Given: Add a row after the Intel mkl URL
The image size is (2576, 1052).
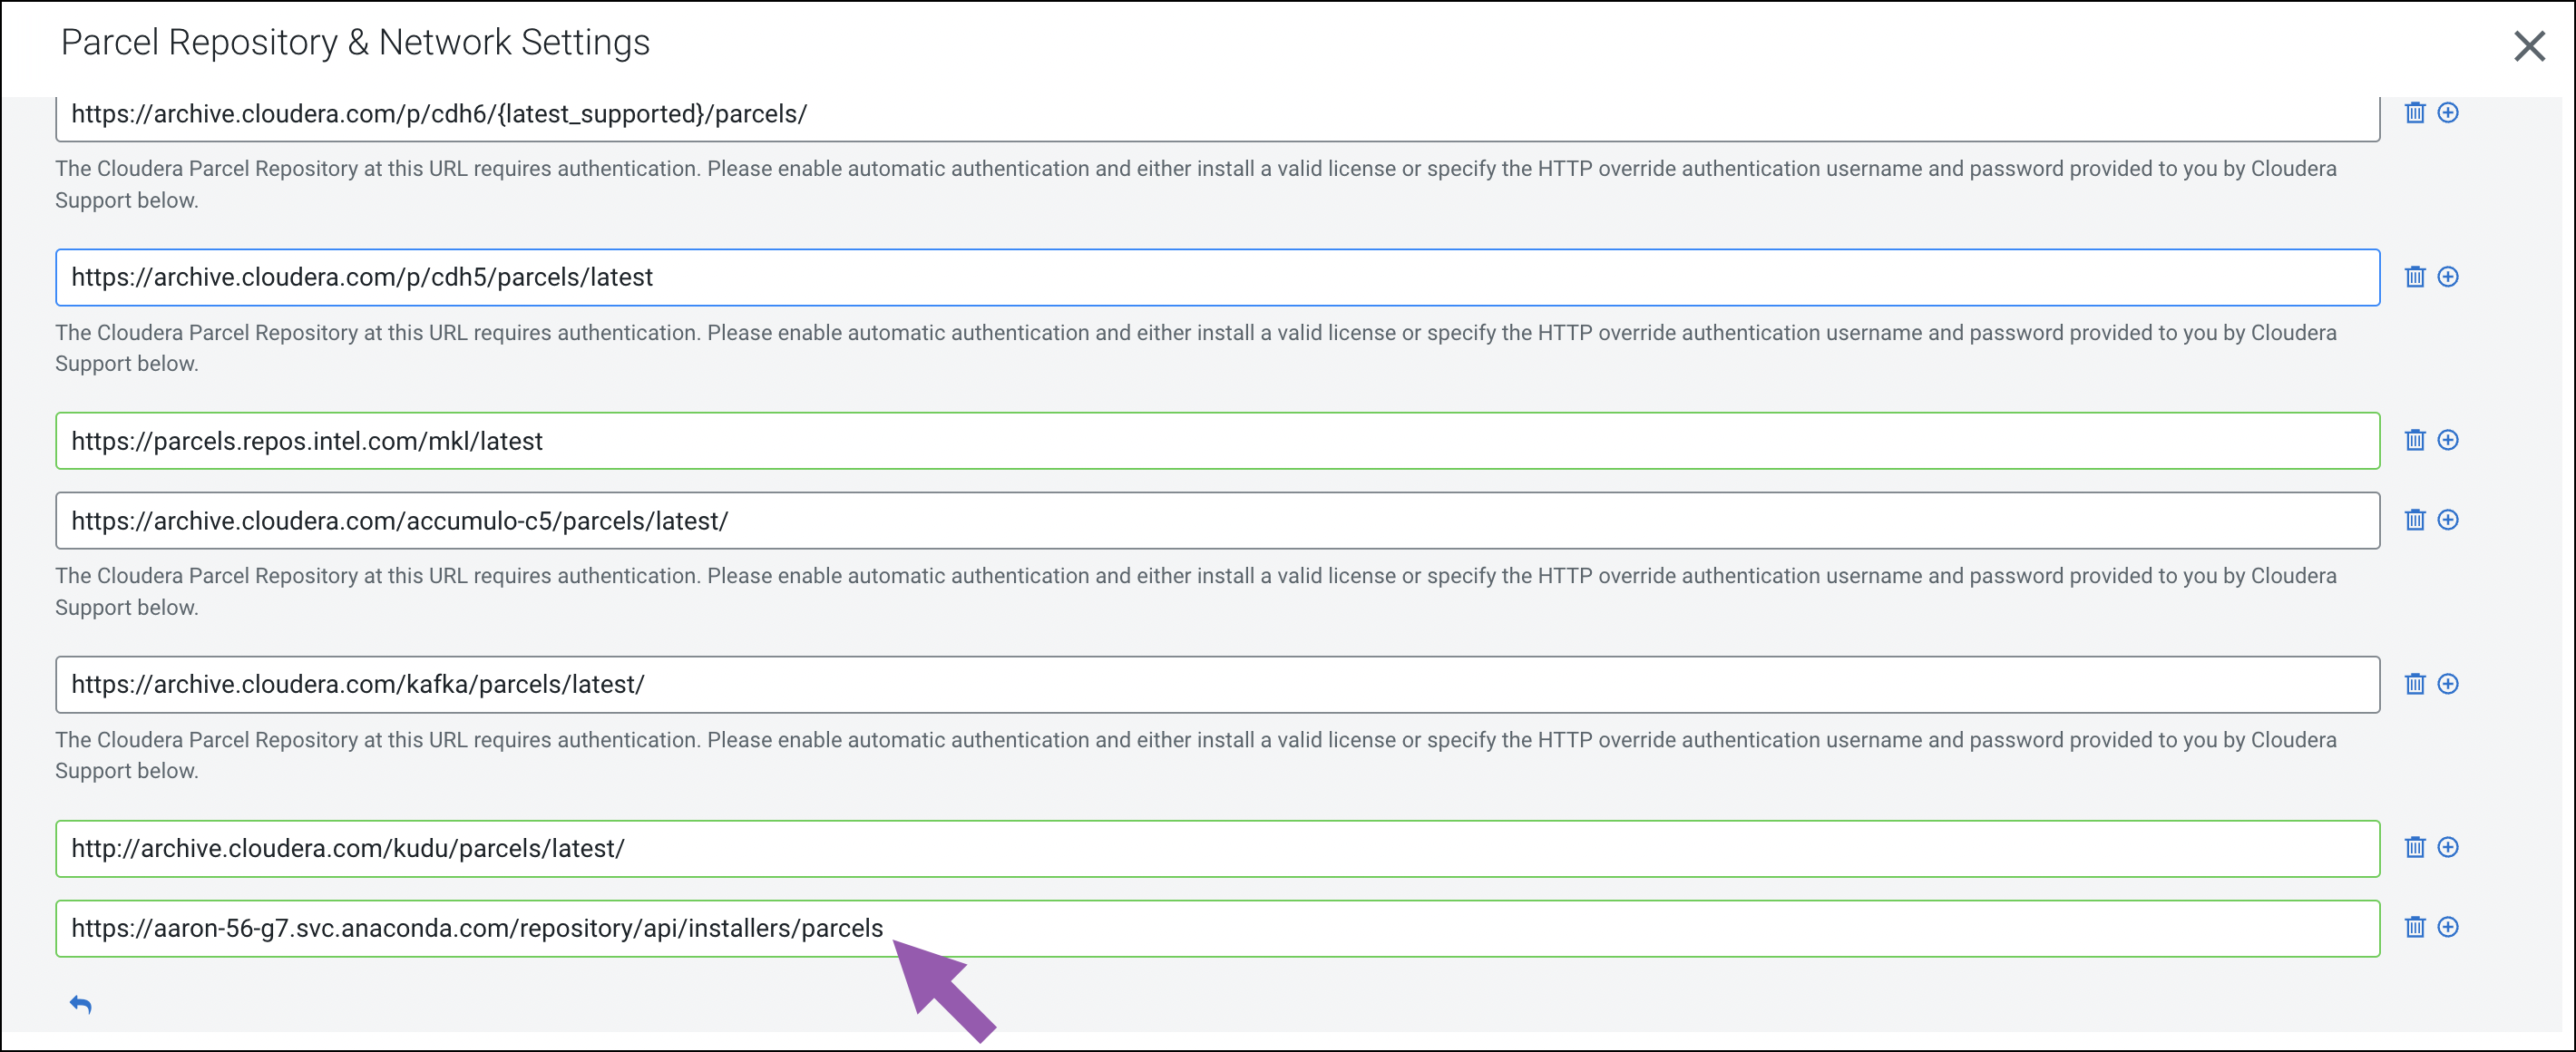Looking at the screenshot, I should [2447, 440].
